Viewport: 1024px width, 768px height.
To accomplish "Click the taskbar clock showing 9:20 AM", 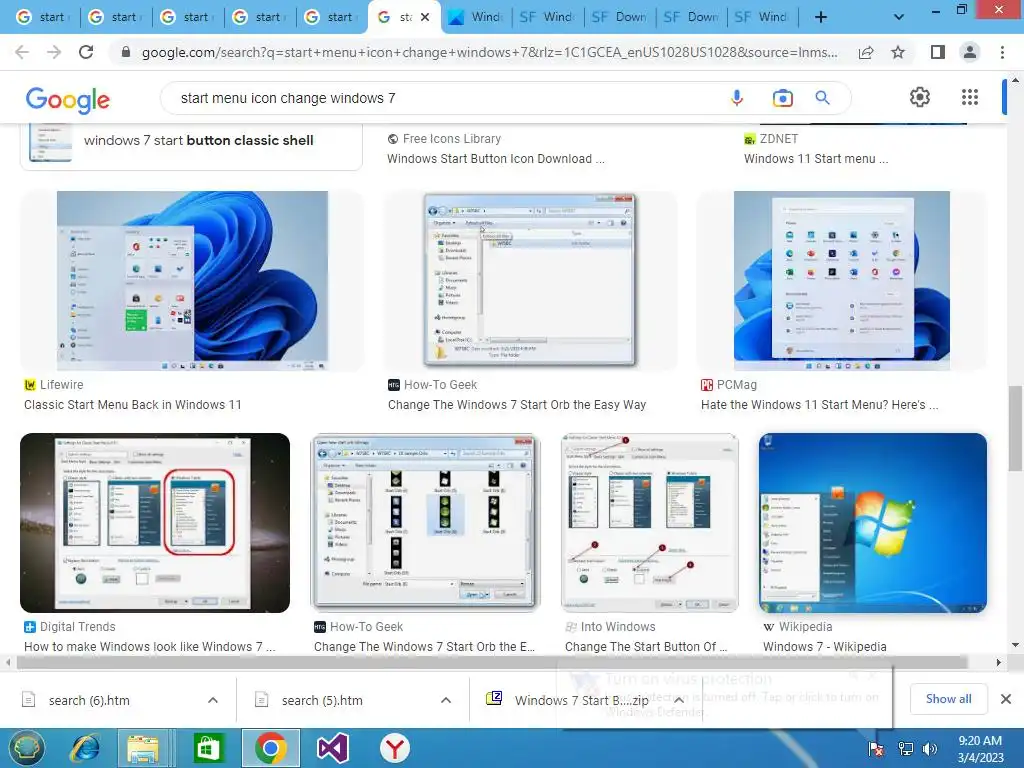I will [x=980, y=749].
